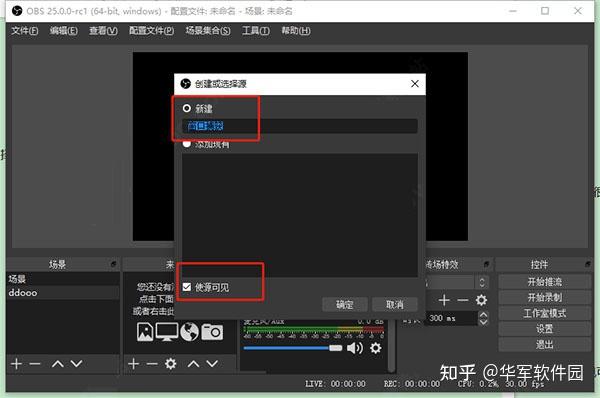
Task: Click the REC: 00:00:00 status text
Action: (x=412, y=383)
